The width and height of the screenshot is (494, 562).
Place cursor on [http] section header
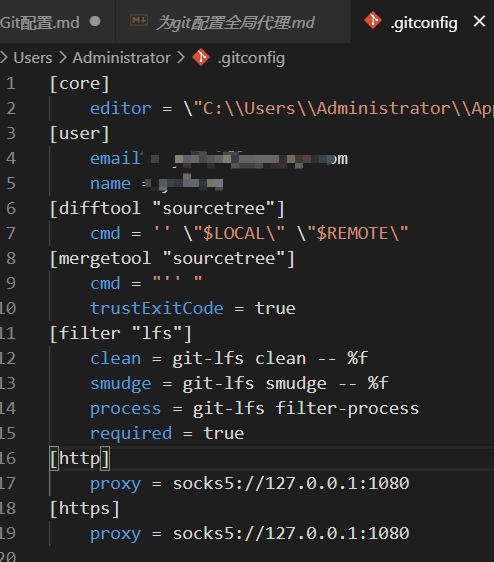point(80,458)
